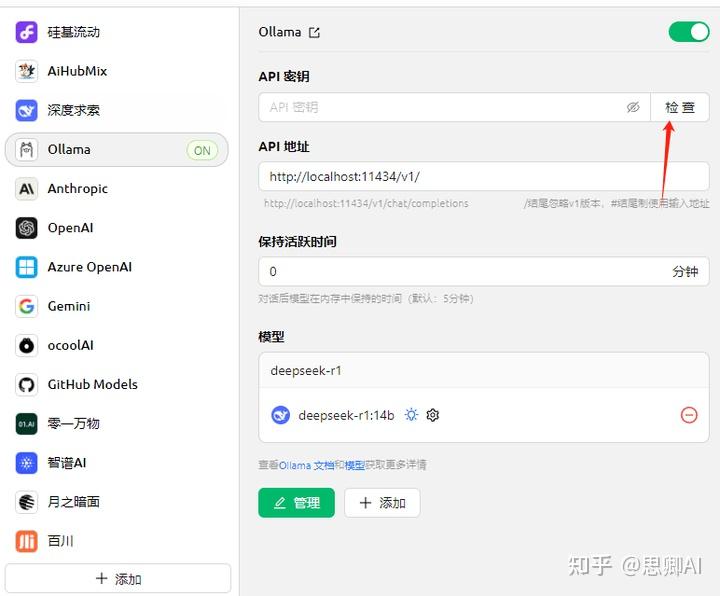Open Ollama external link icon
Screen dimensions: 720x596
[315, 33]
